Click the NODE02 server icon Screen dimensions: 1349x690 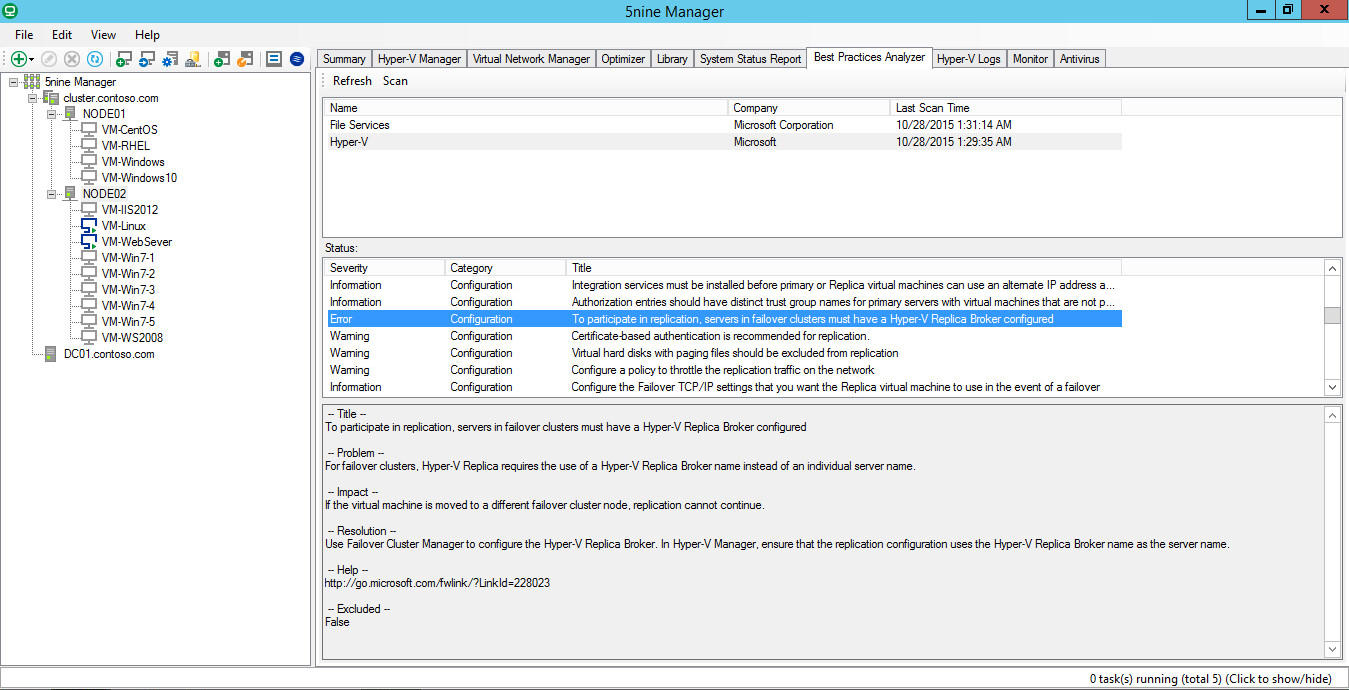pyautogui.click(x=71, y=194)
